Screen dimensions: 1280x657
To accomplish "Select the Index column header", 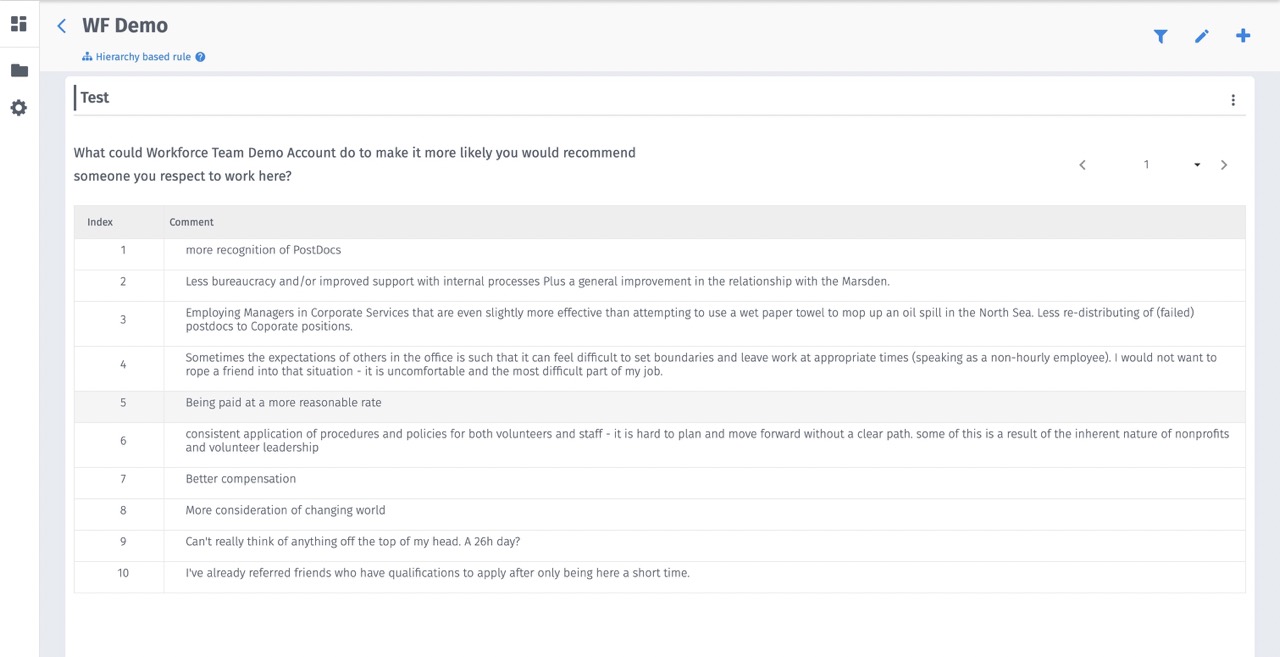I will [x=100, y=222].
